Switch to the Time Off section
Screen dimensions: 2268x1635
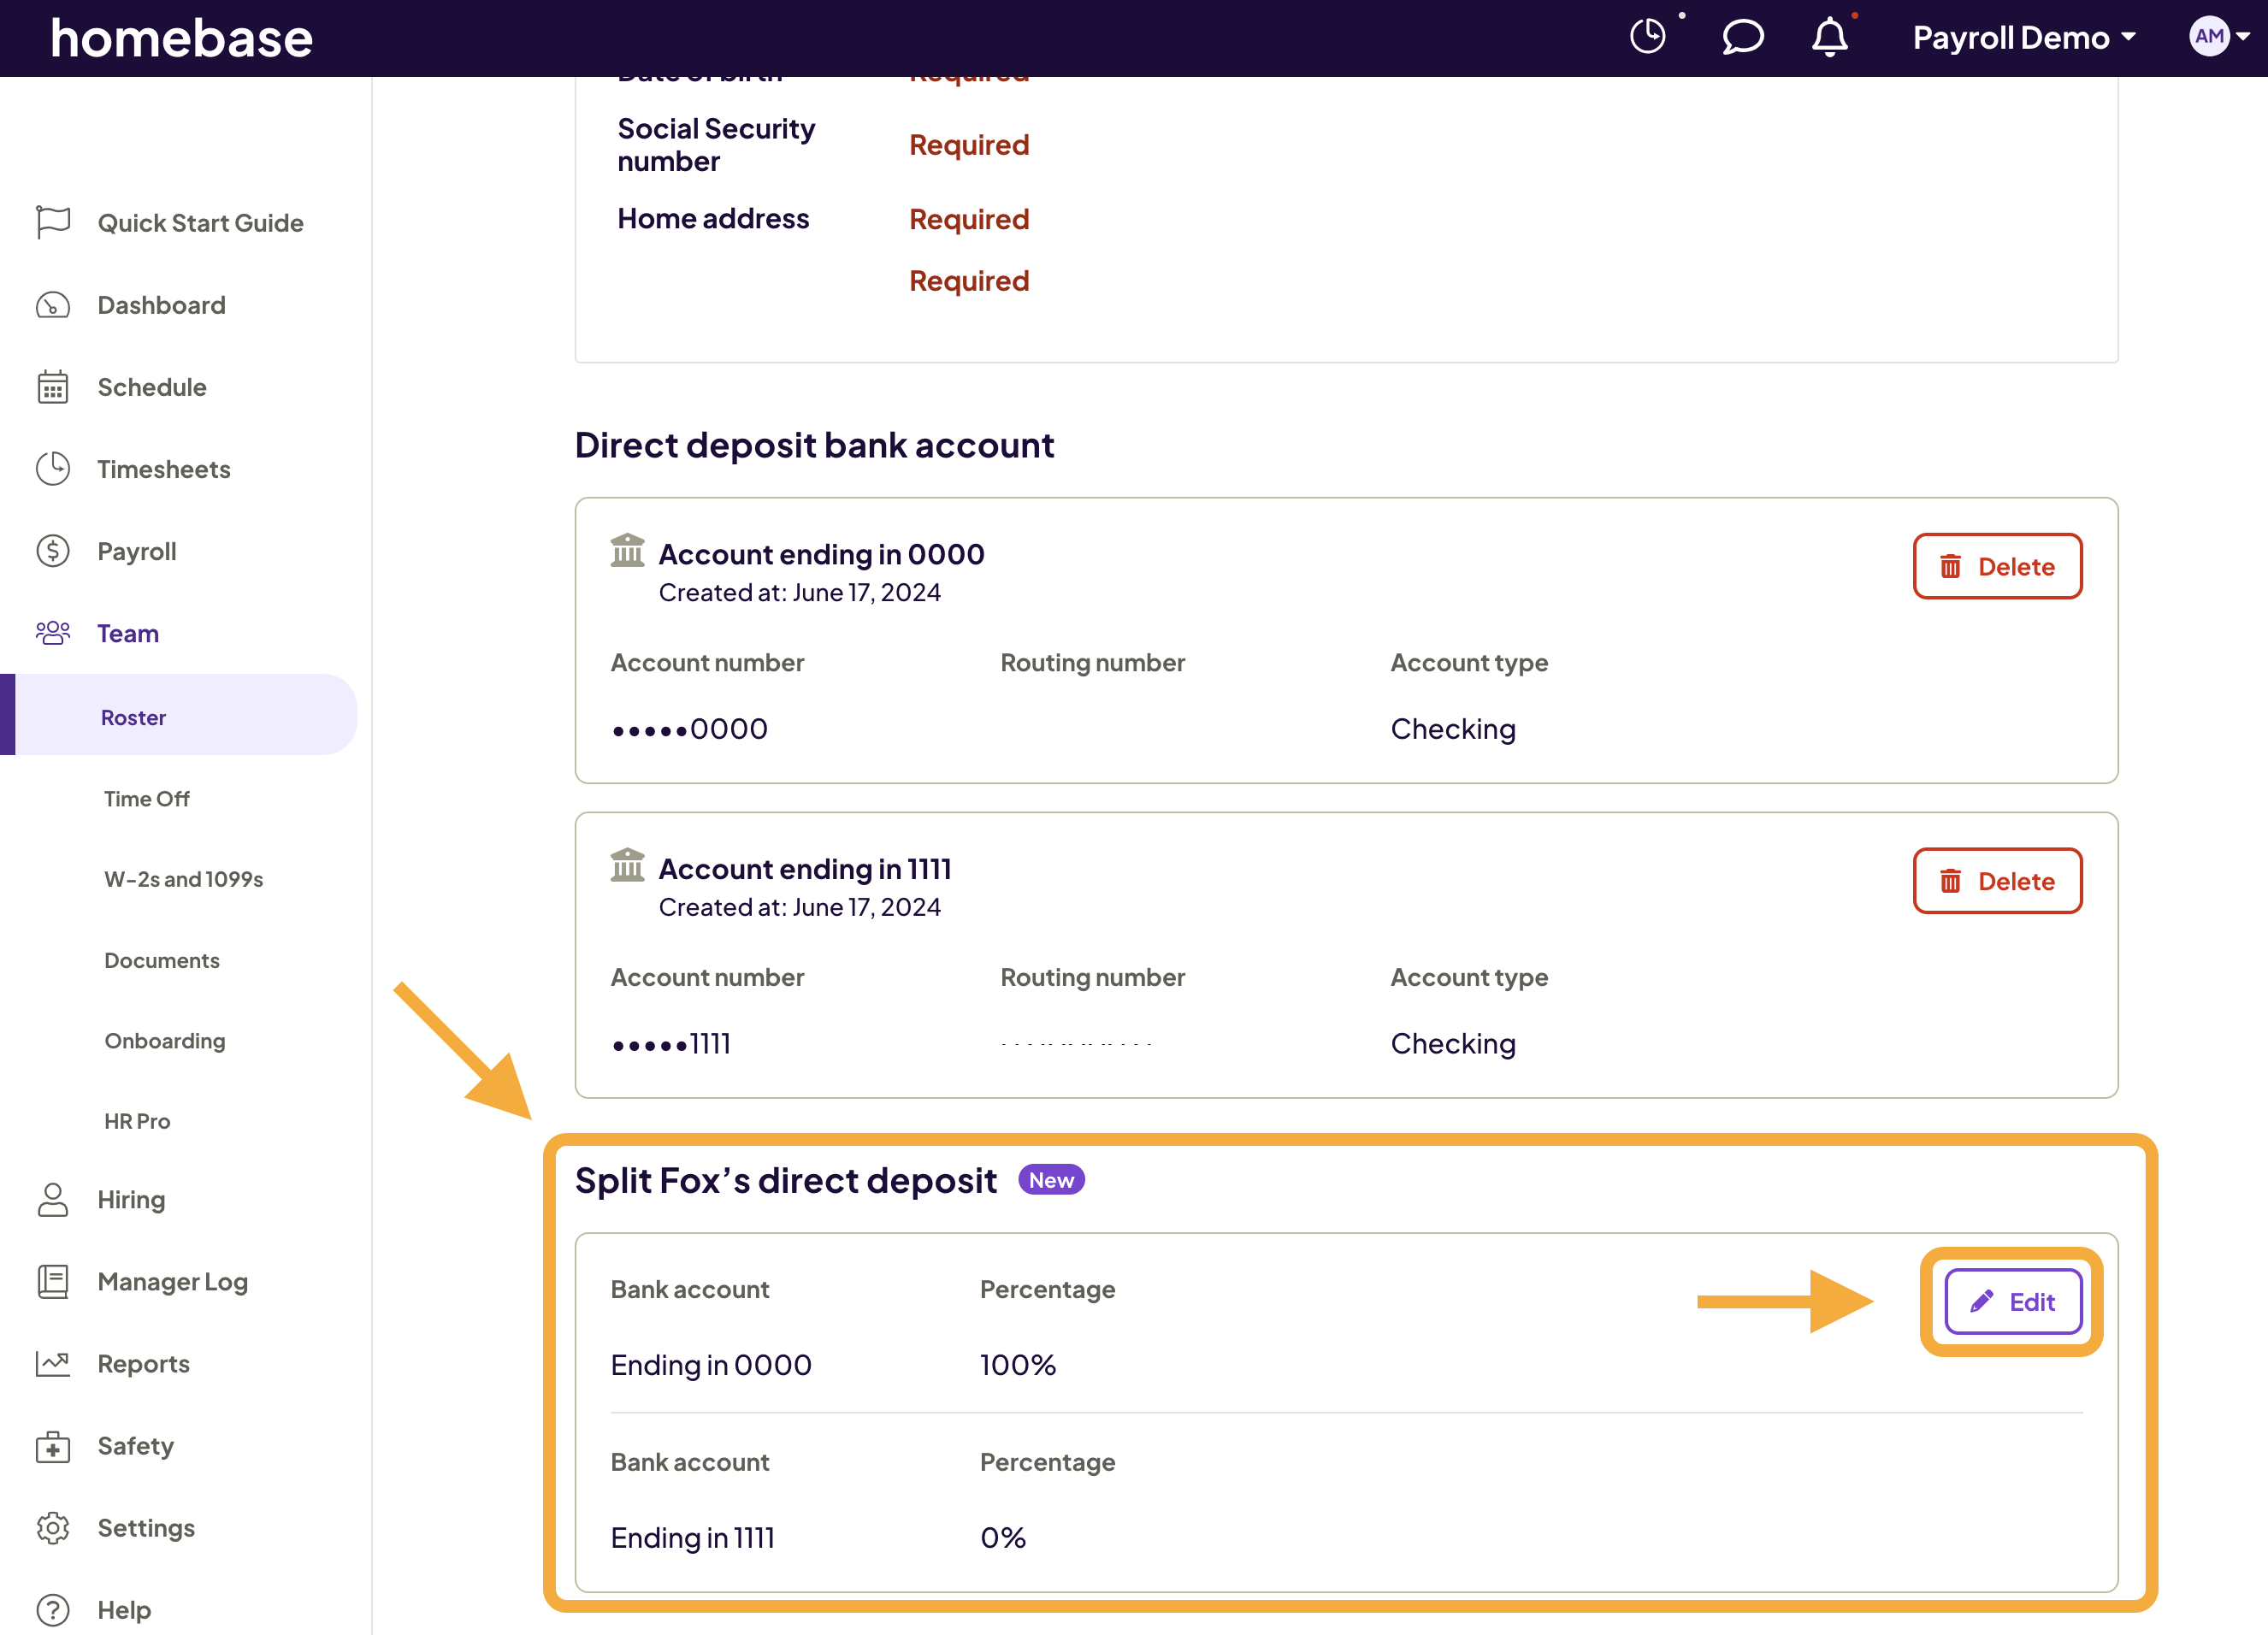pos(146,798)
